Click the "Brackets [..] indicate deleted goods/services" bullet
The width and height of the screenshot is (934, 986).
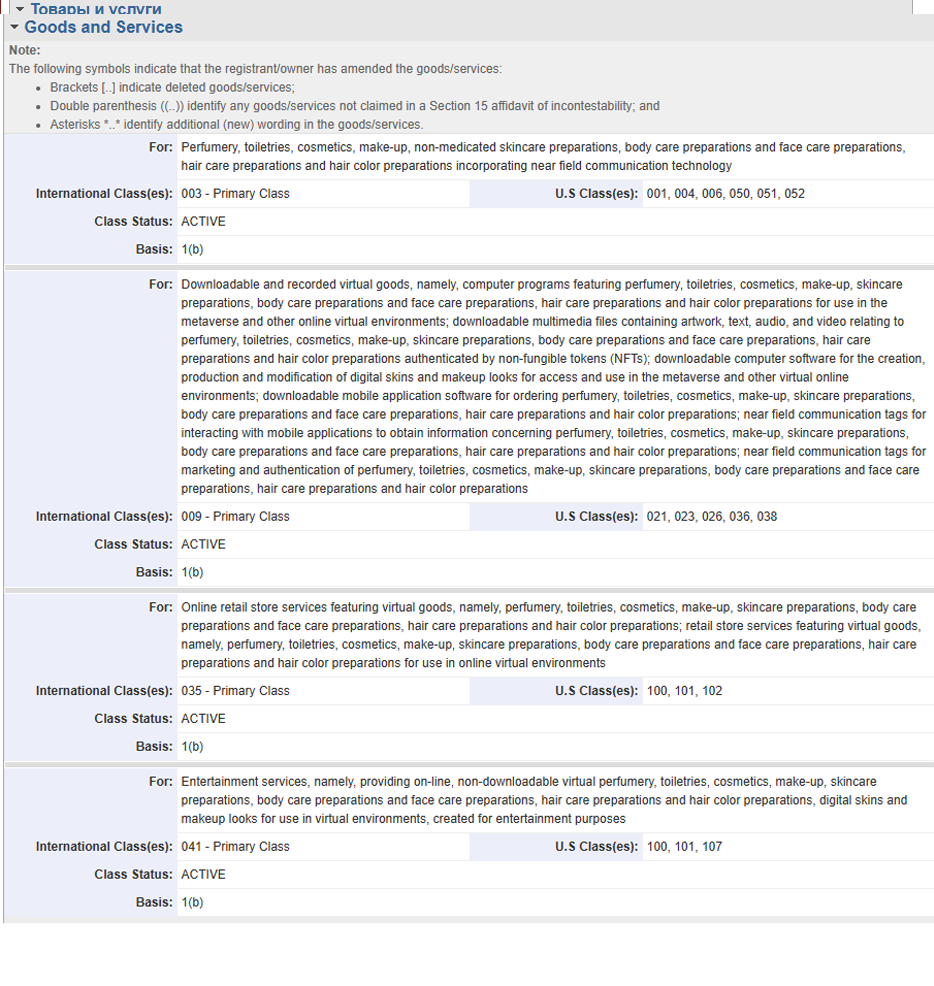tap(172, 87)
